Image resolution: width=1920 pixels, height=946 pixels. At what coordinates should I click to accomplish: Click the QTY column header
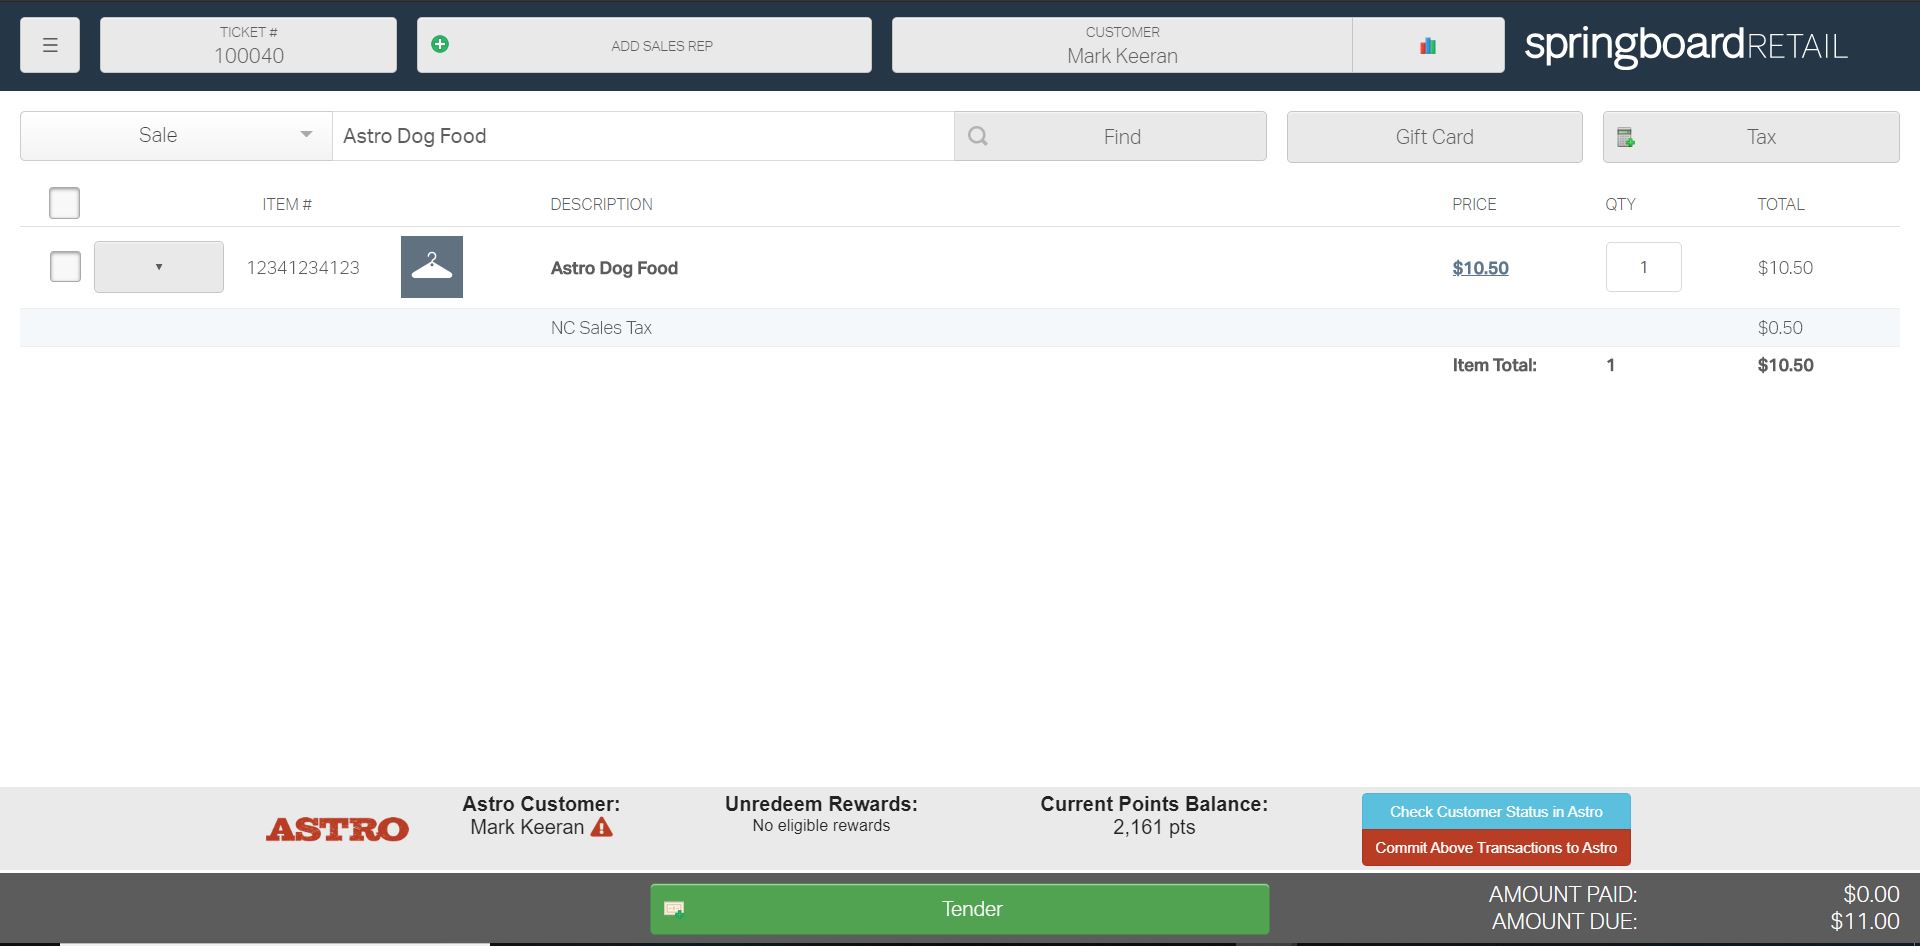click(1620, 204)
